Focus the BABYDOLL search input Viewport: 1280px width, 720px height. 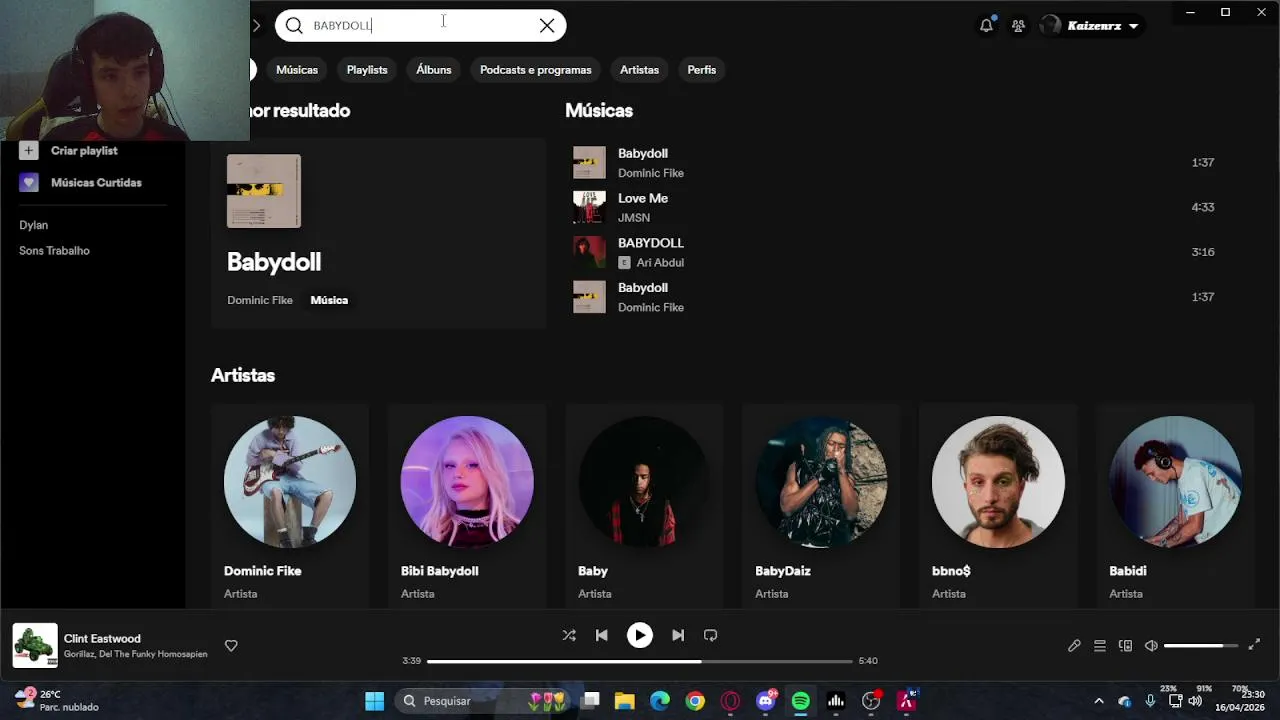pos(420,26)
